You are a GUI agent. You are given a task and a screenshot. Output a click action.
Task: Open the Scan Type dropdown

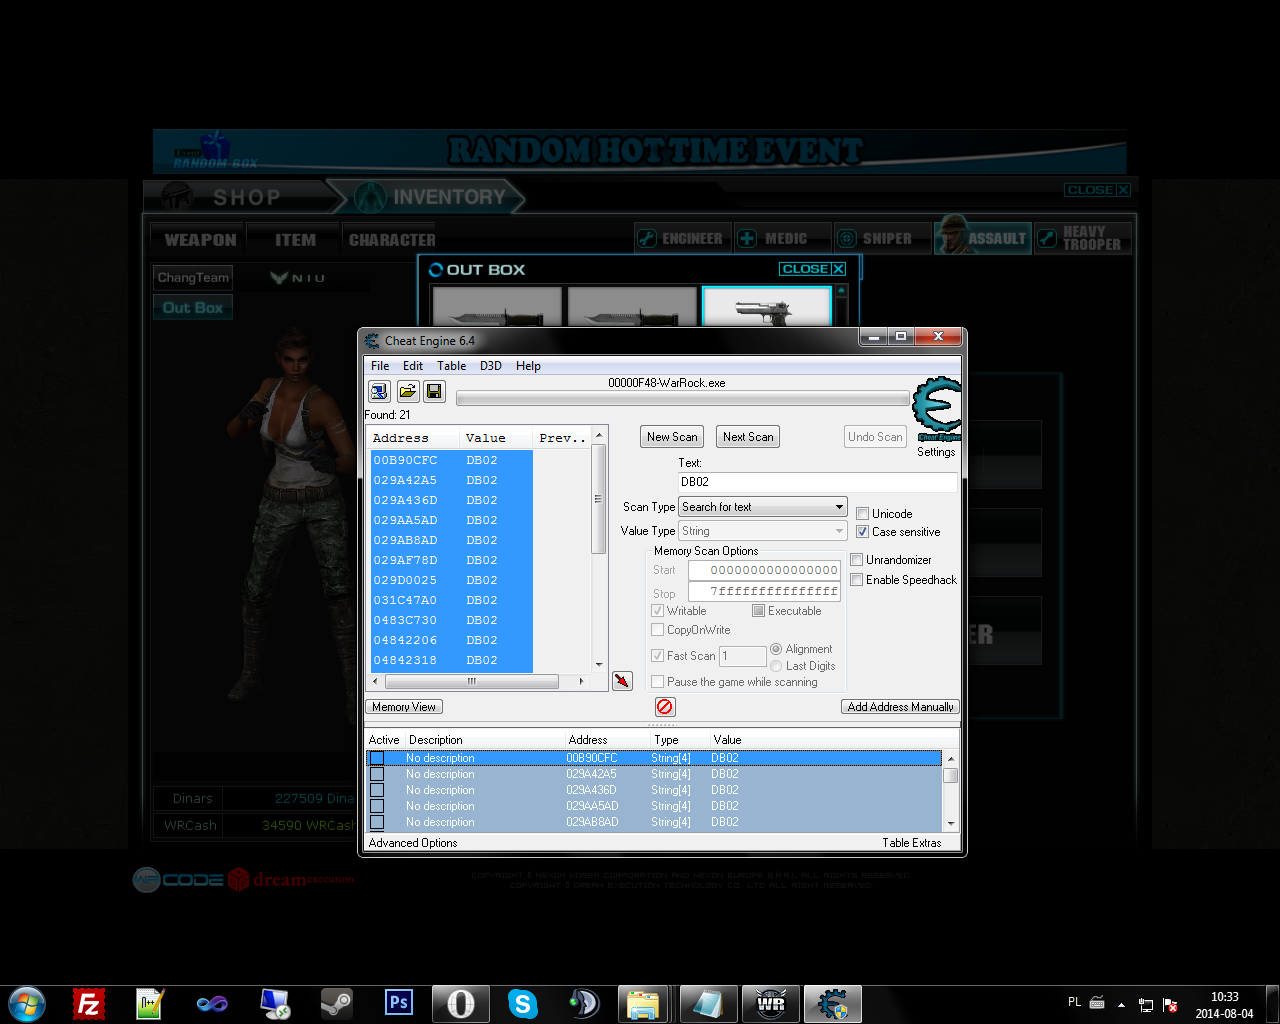point(763,507)
